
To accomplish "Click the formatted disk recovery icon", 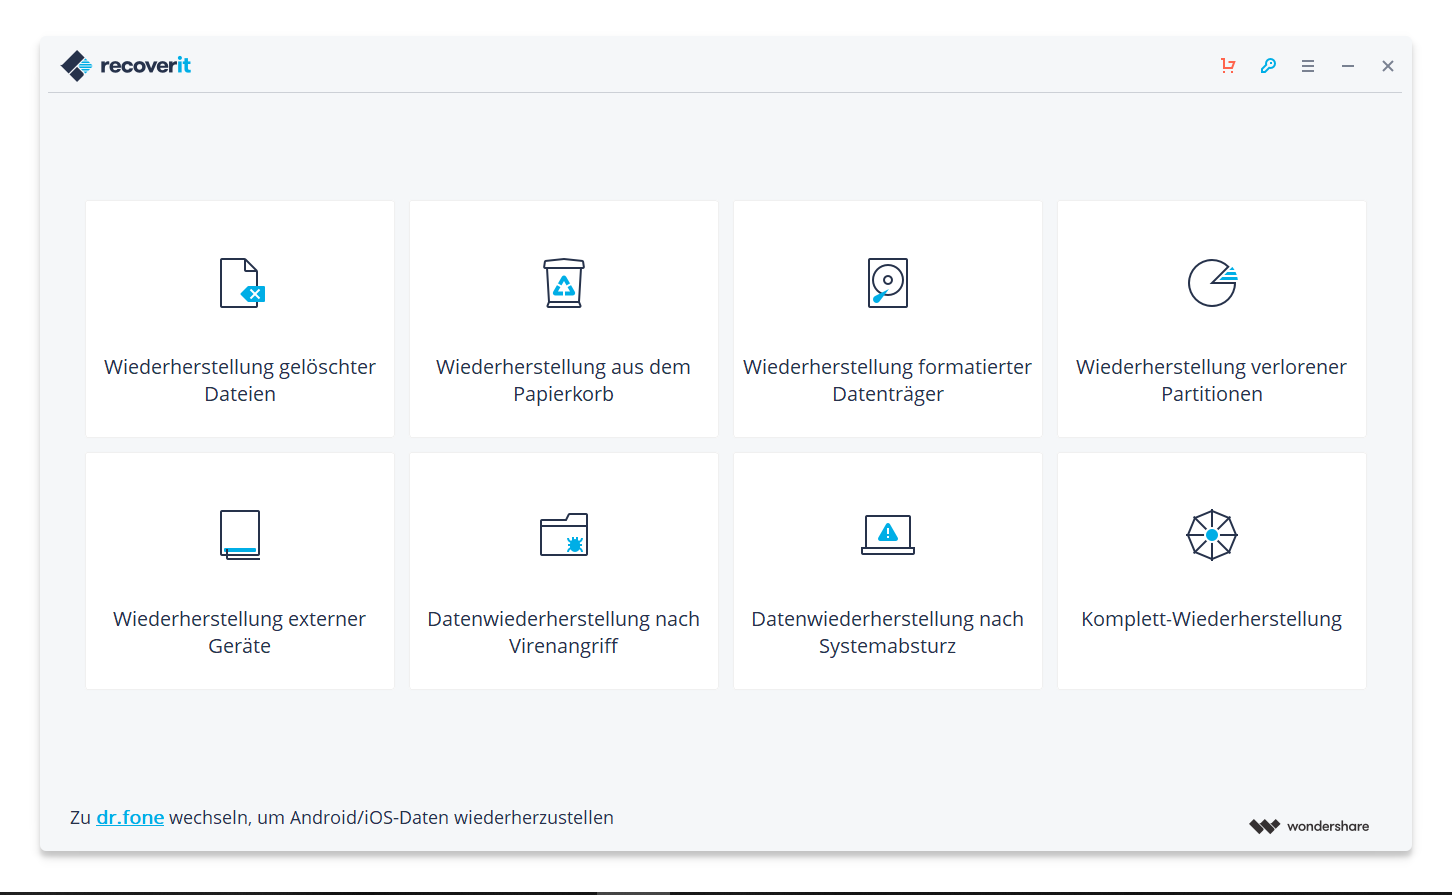I will click(x=888, y=283).
